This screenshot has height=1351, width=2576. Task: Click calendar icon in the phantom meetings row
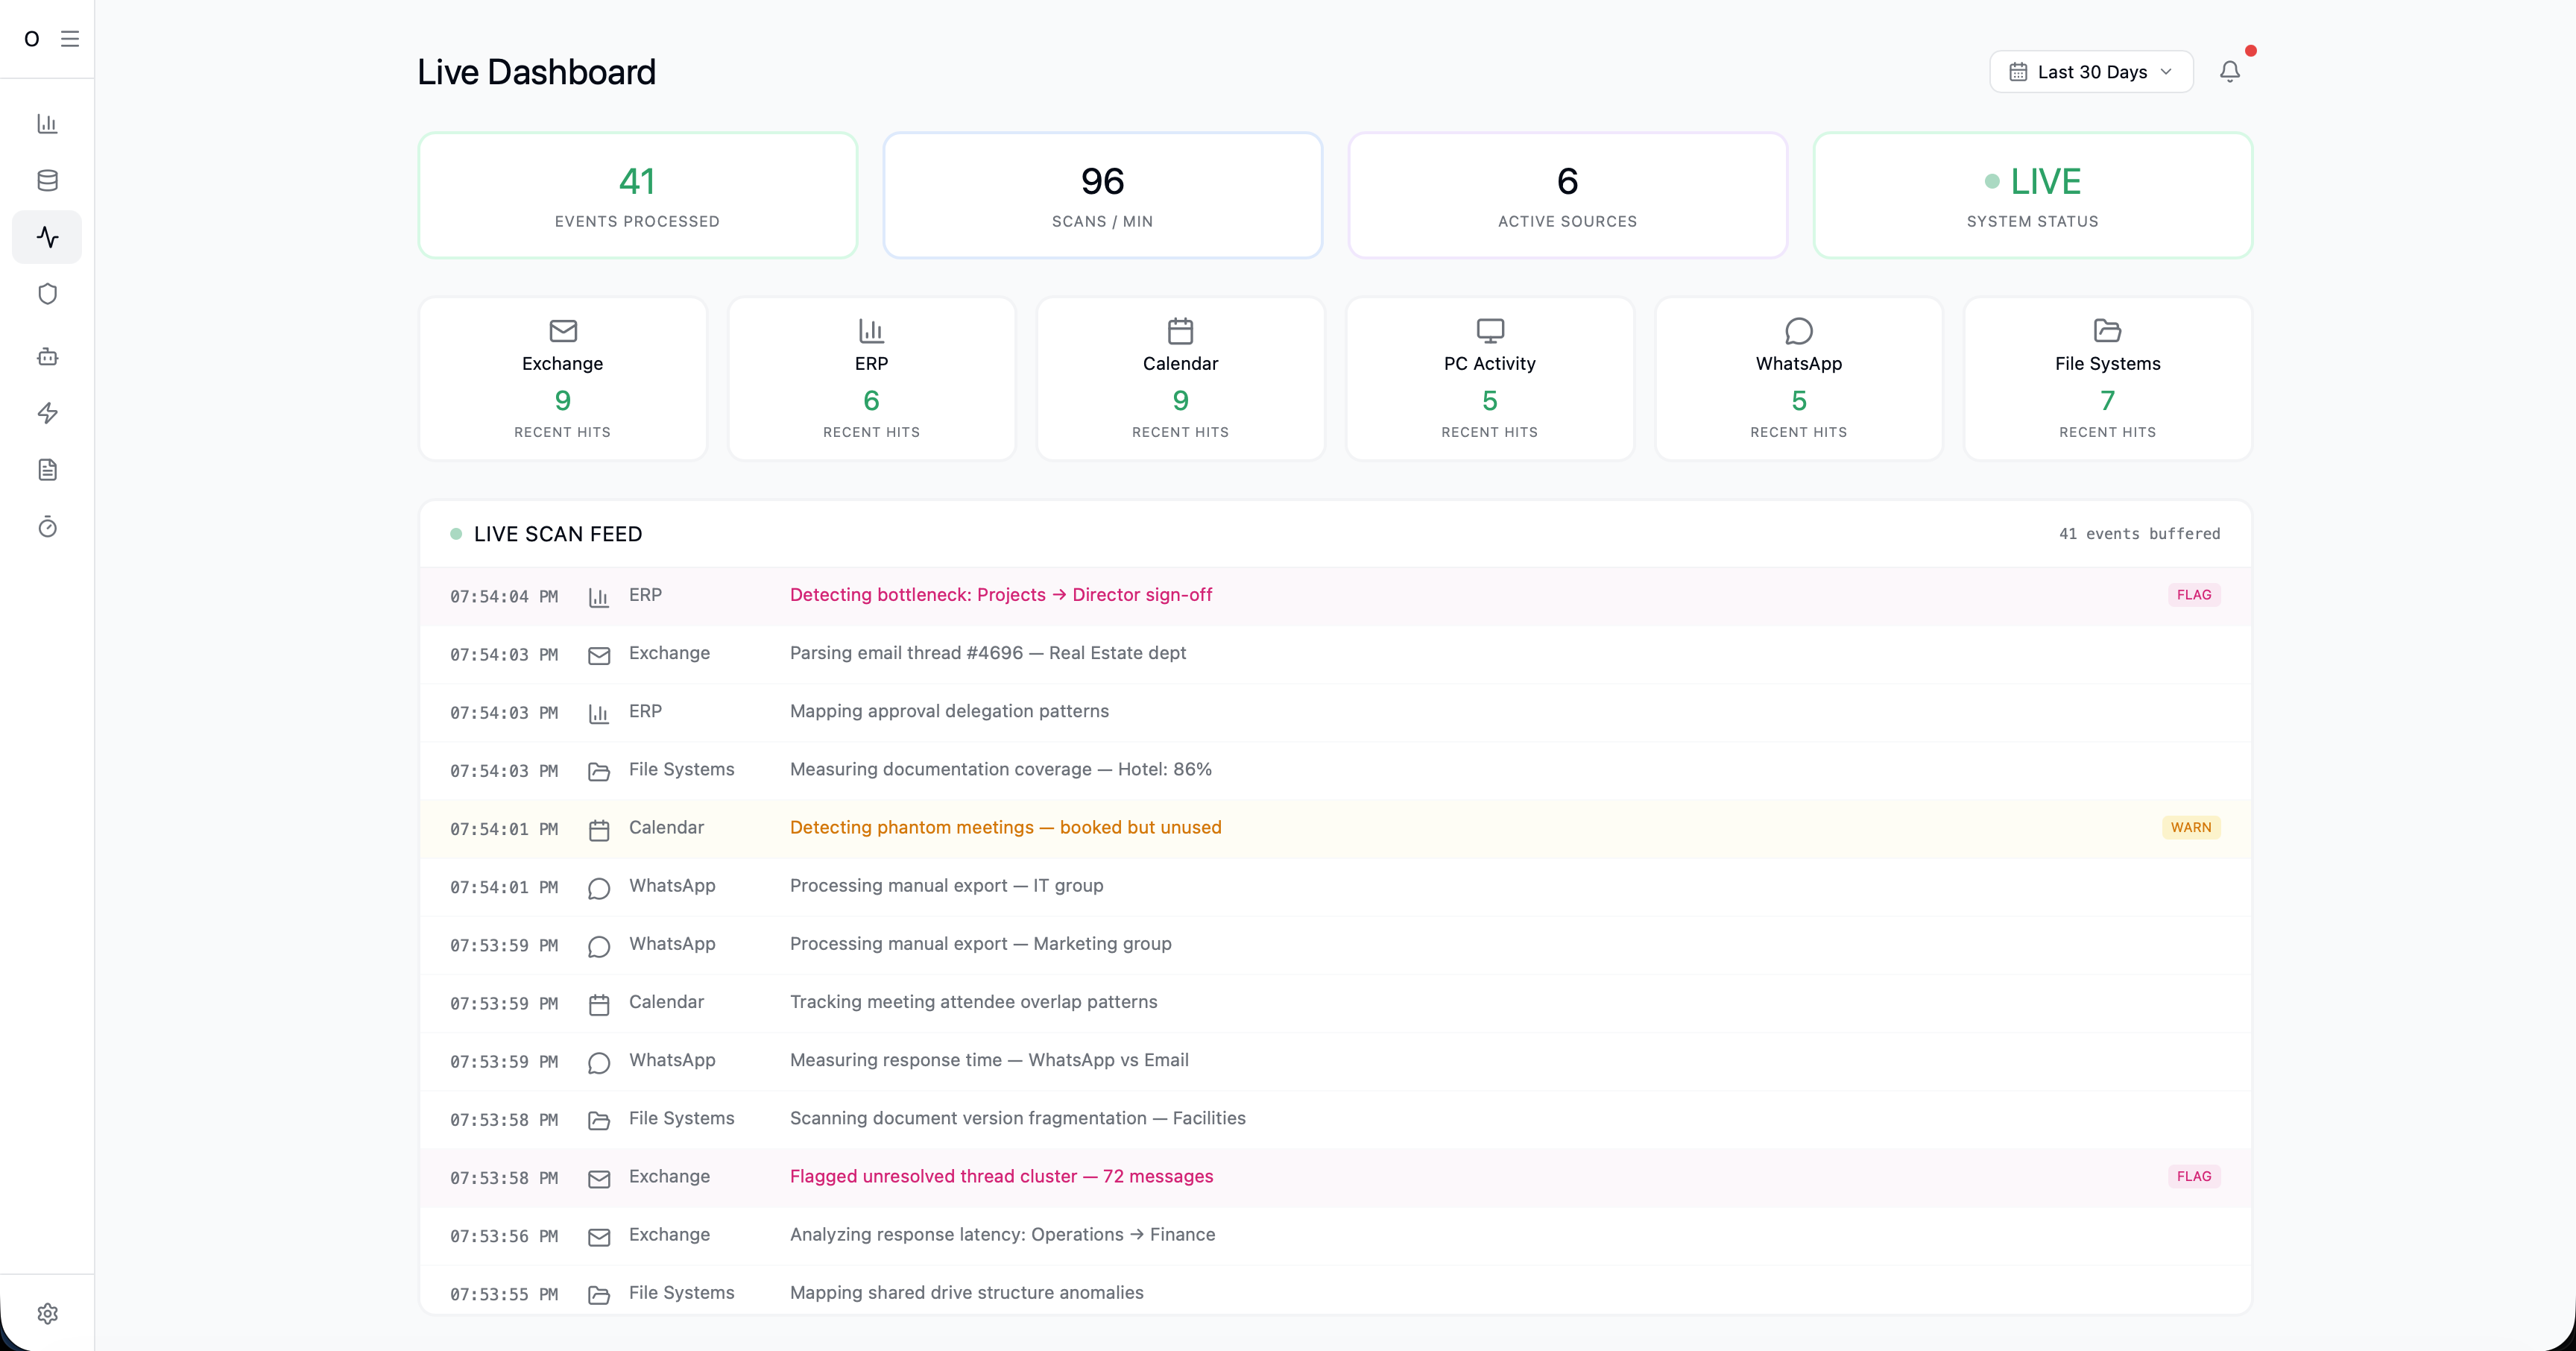(598, 830)
